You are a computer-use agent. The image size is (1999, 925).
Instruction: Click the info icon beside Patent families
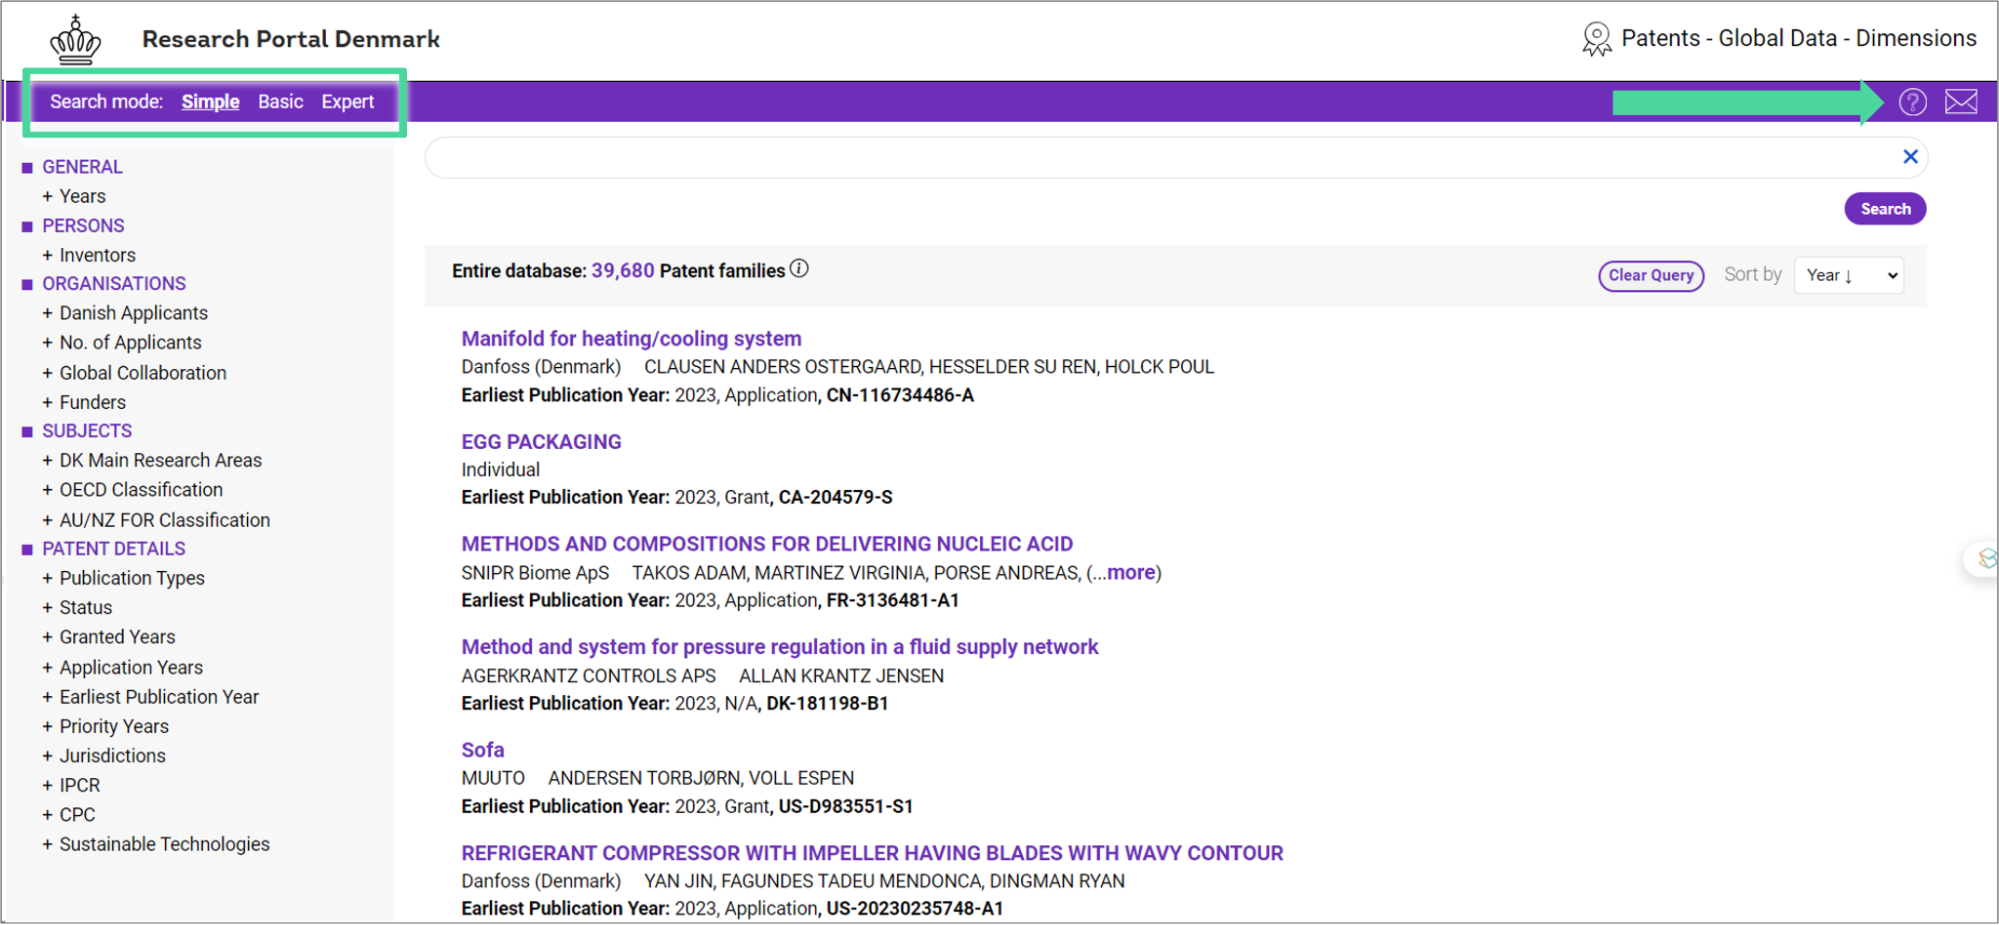point(799,269)
